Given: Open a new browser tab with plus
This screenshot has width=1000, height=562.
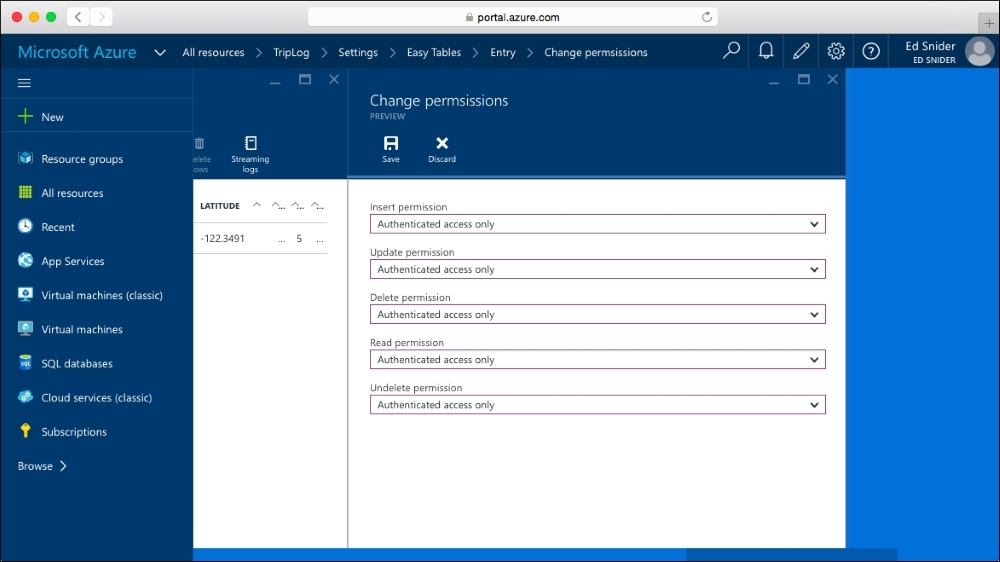Looking at the screenshot, I should tap(989, 23).
